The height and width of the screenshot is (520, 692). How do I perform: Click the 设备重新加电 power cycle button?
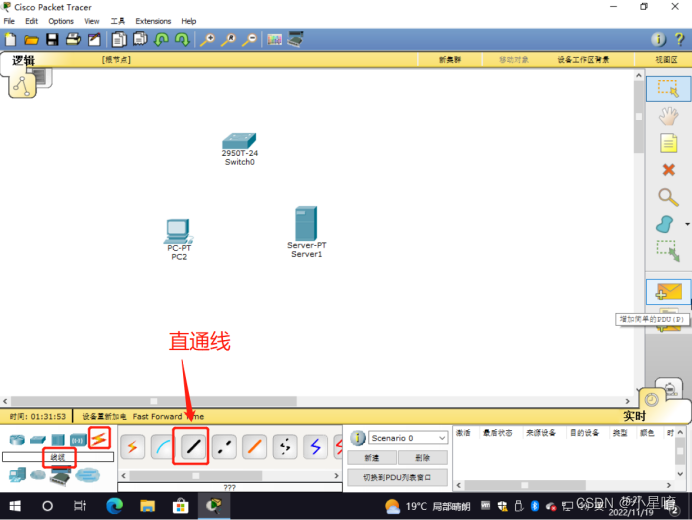pos(104,416)
